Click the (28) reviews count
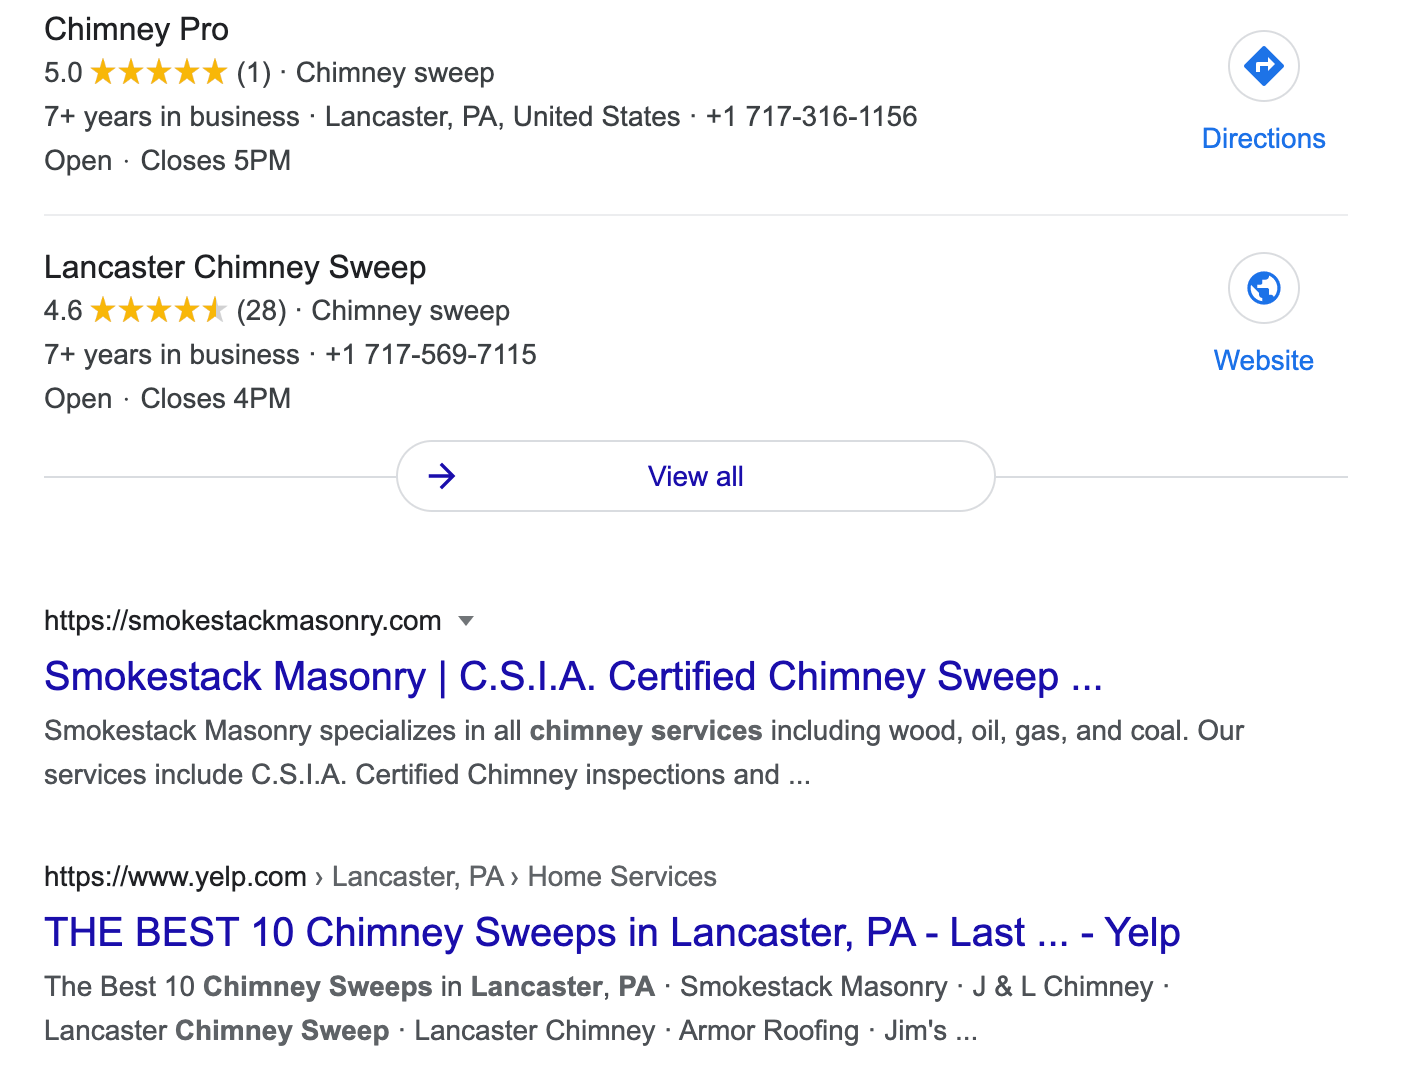1404x1070 pixels. tap(262, 311)
